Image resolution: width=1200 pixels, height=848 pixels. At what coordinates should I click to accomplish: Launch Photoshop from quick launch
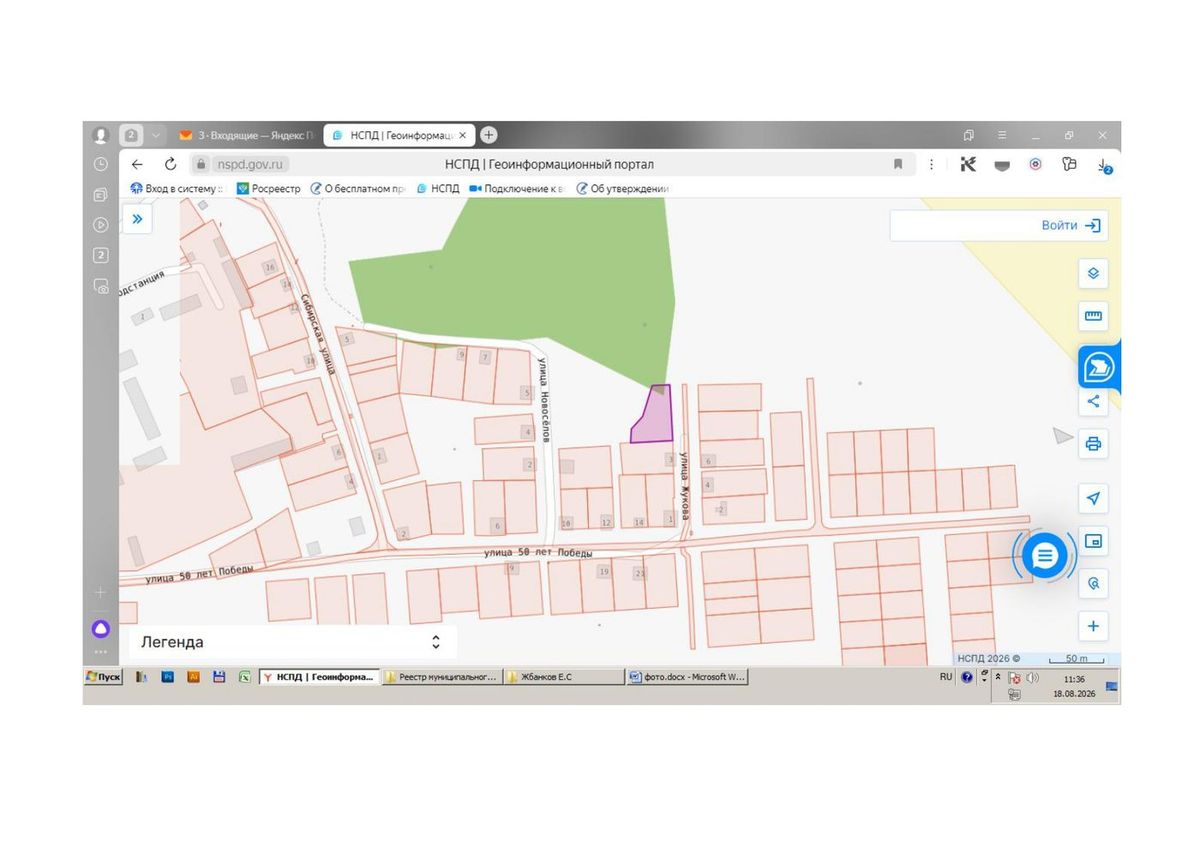[x=168, y=677]
